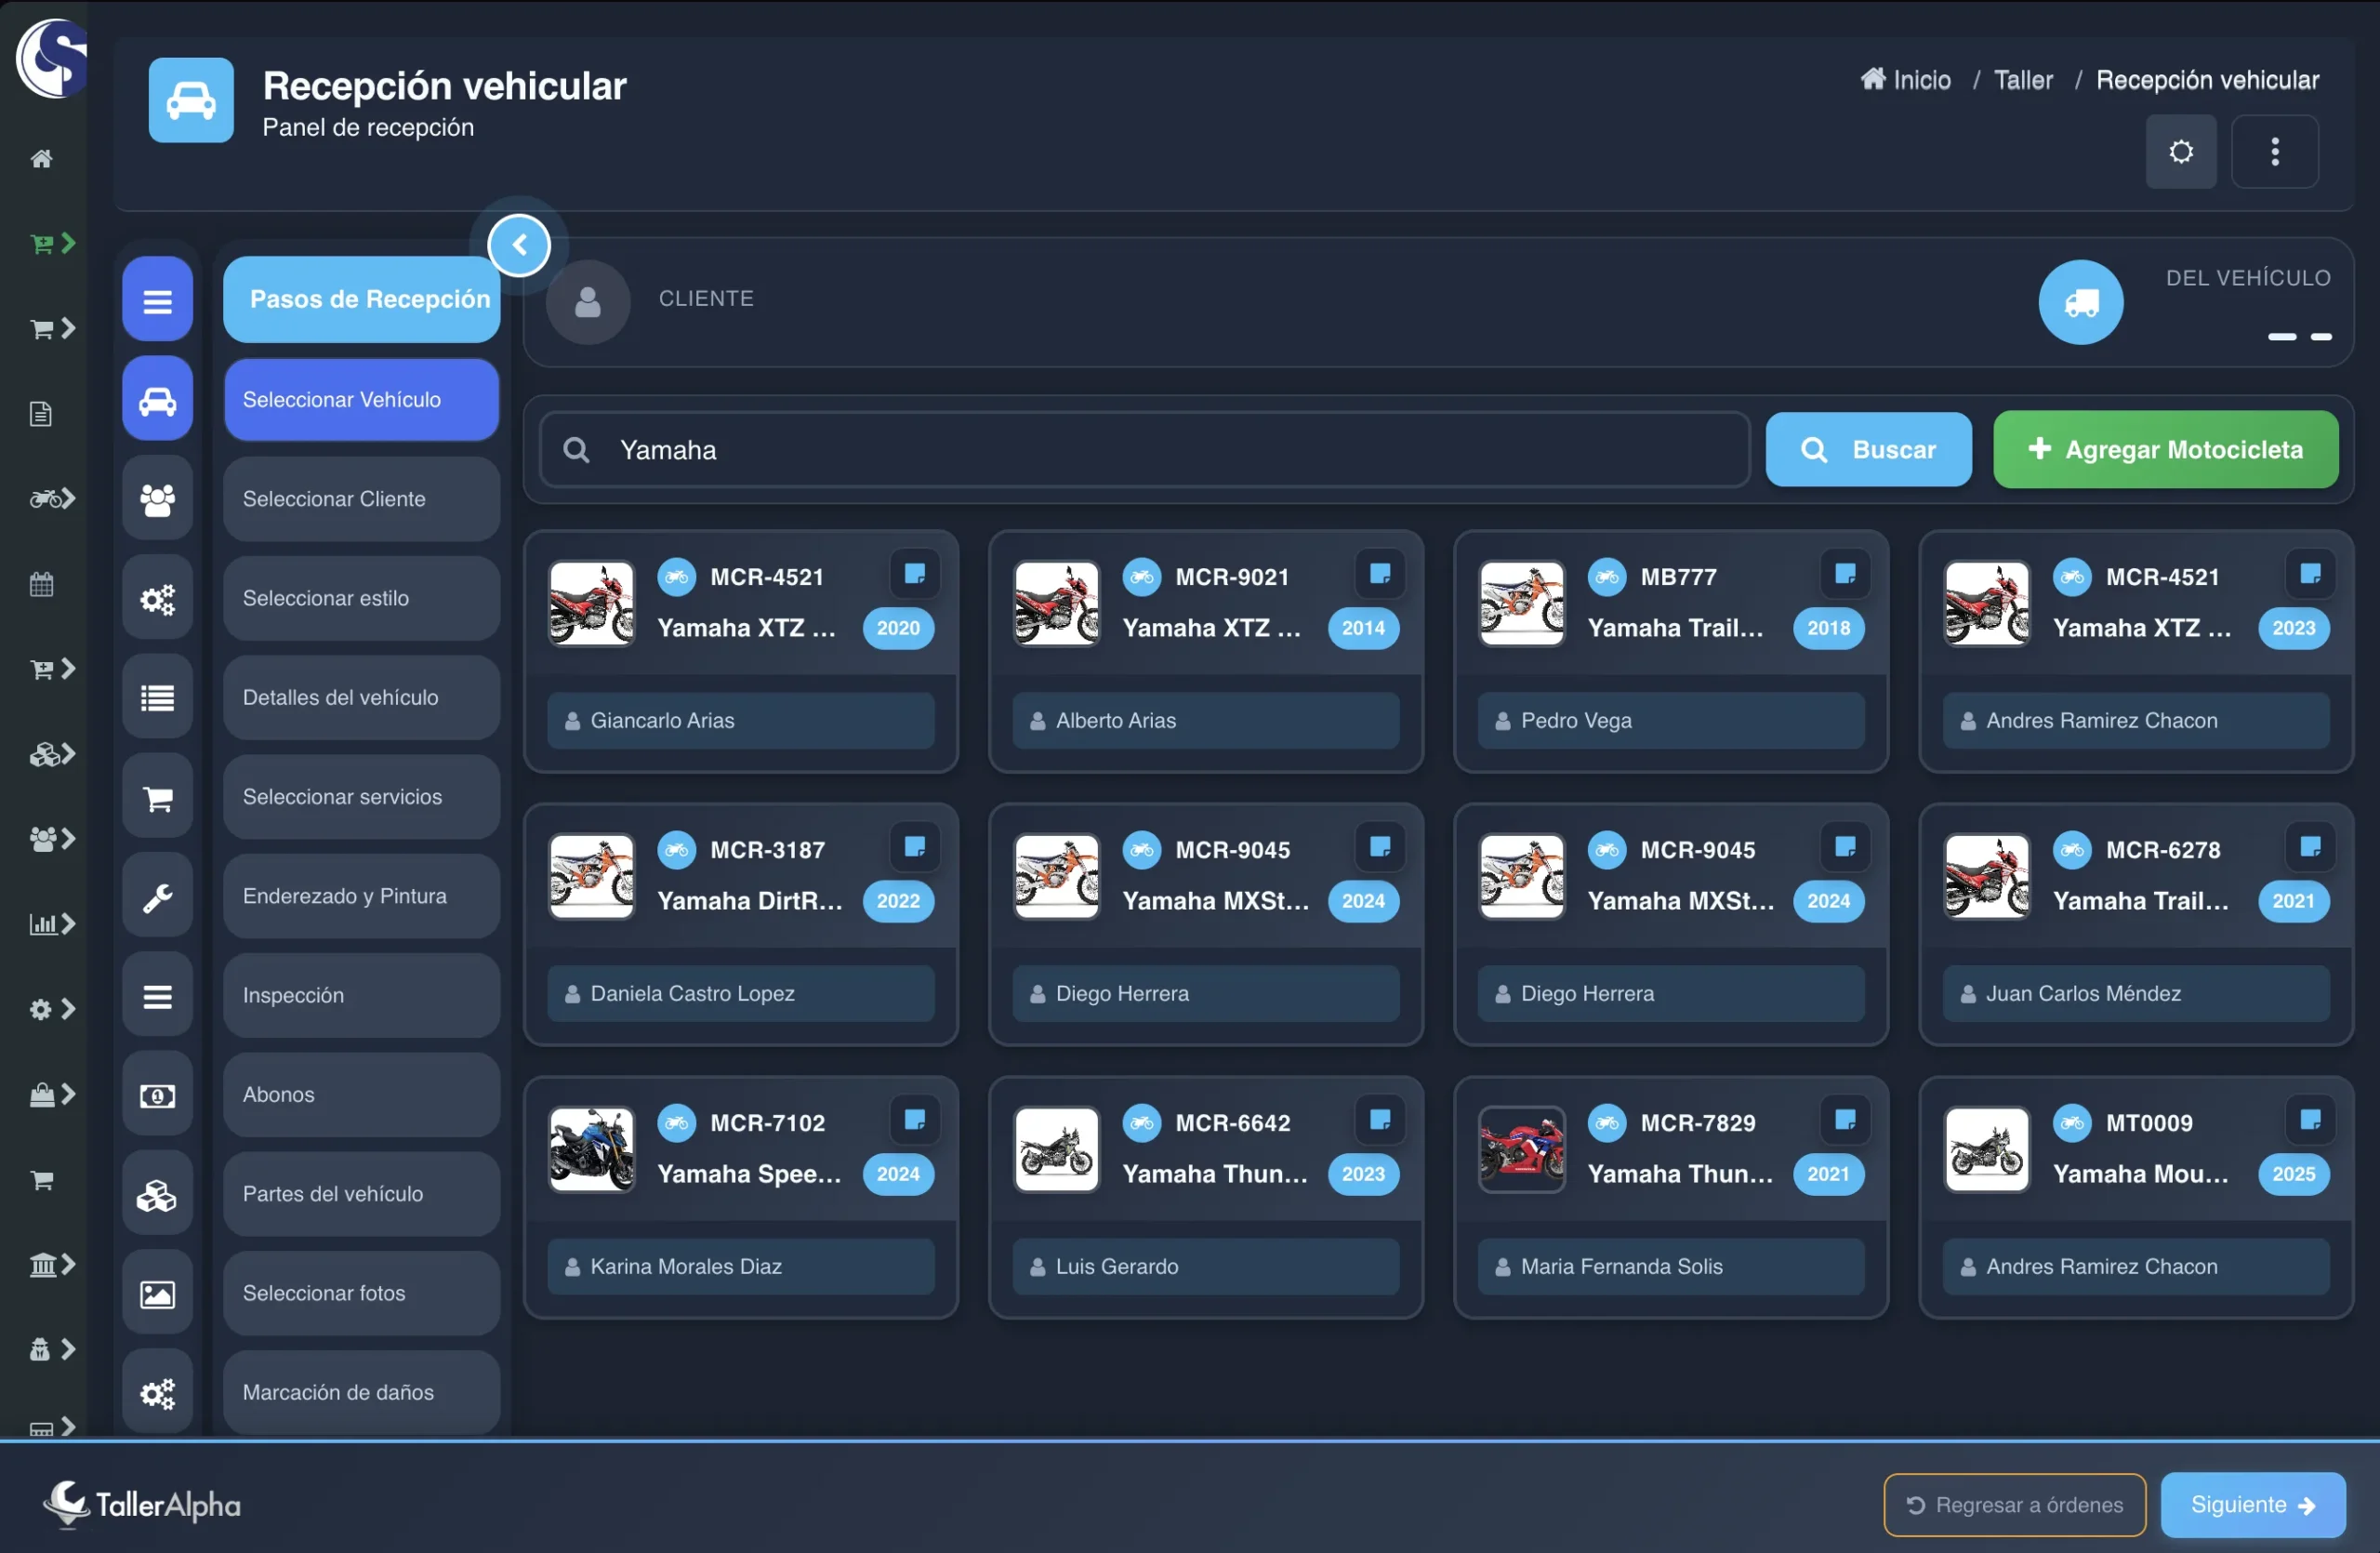The height and width of the screenshot is (1553, 2380).
Task: Toggle the hamburger steps menu button
Action: click(x=157, y=300)
